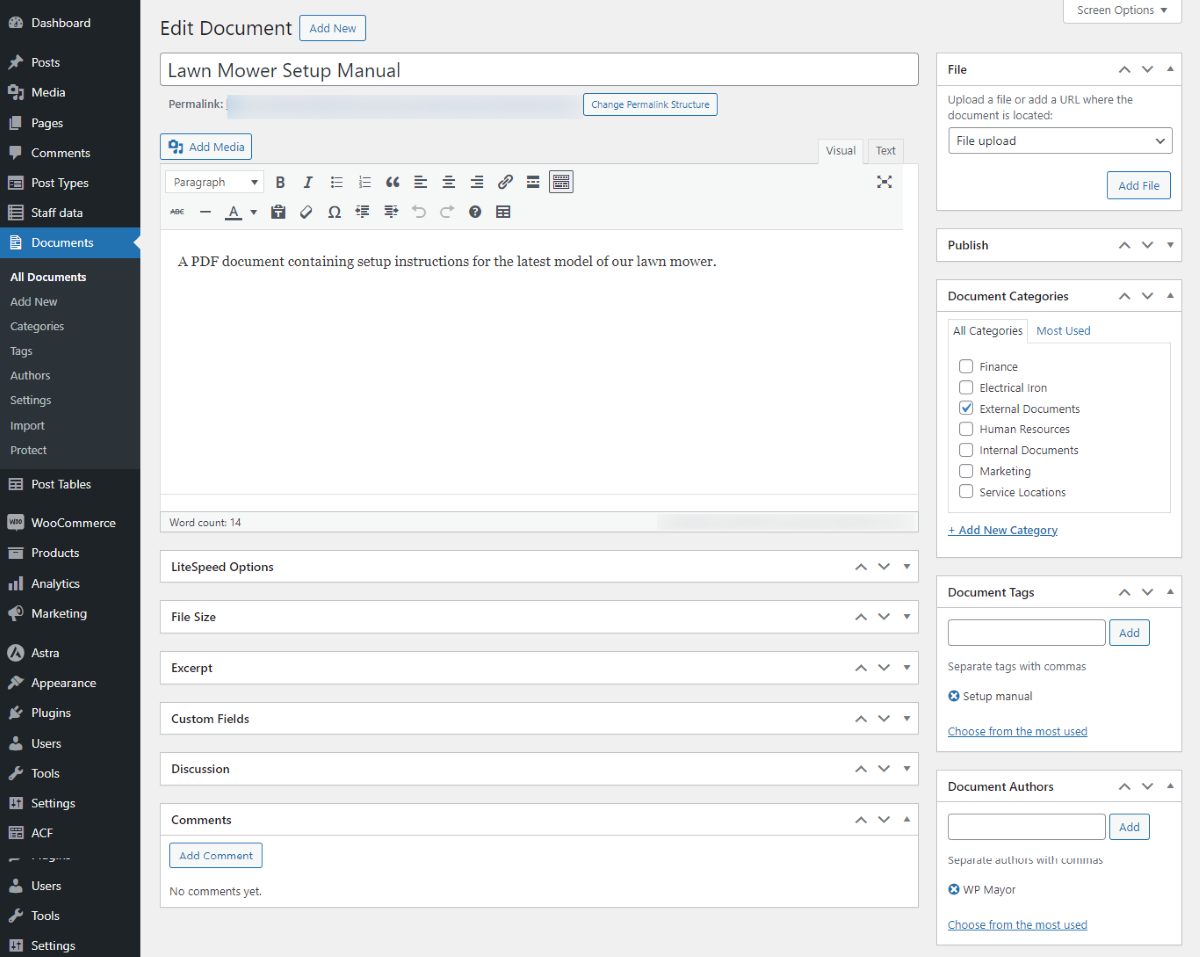The height and width of the screenshot is (957, 1200).
Task: Click Choose from most used tags link
Action: 1017,731
